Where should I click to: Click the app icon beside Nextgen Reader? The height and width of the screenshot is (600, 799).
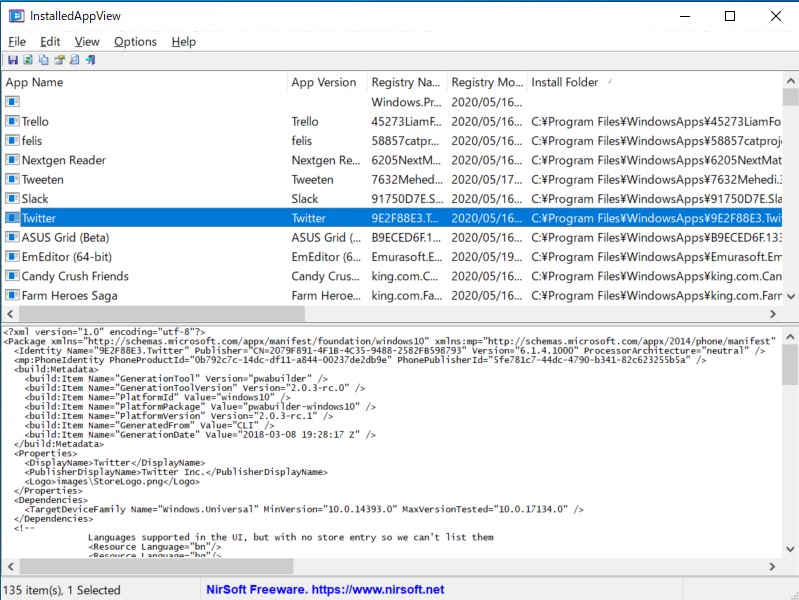[12, 160]
